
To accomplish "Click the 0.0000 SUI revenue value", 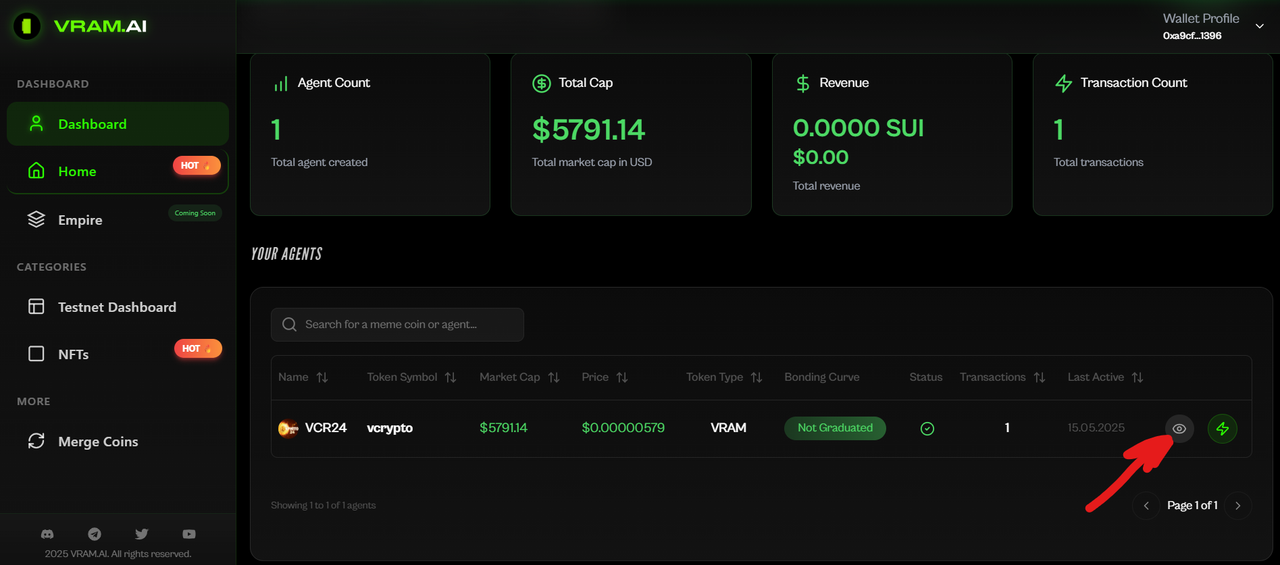I will tap(858, 128).
